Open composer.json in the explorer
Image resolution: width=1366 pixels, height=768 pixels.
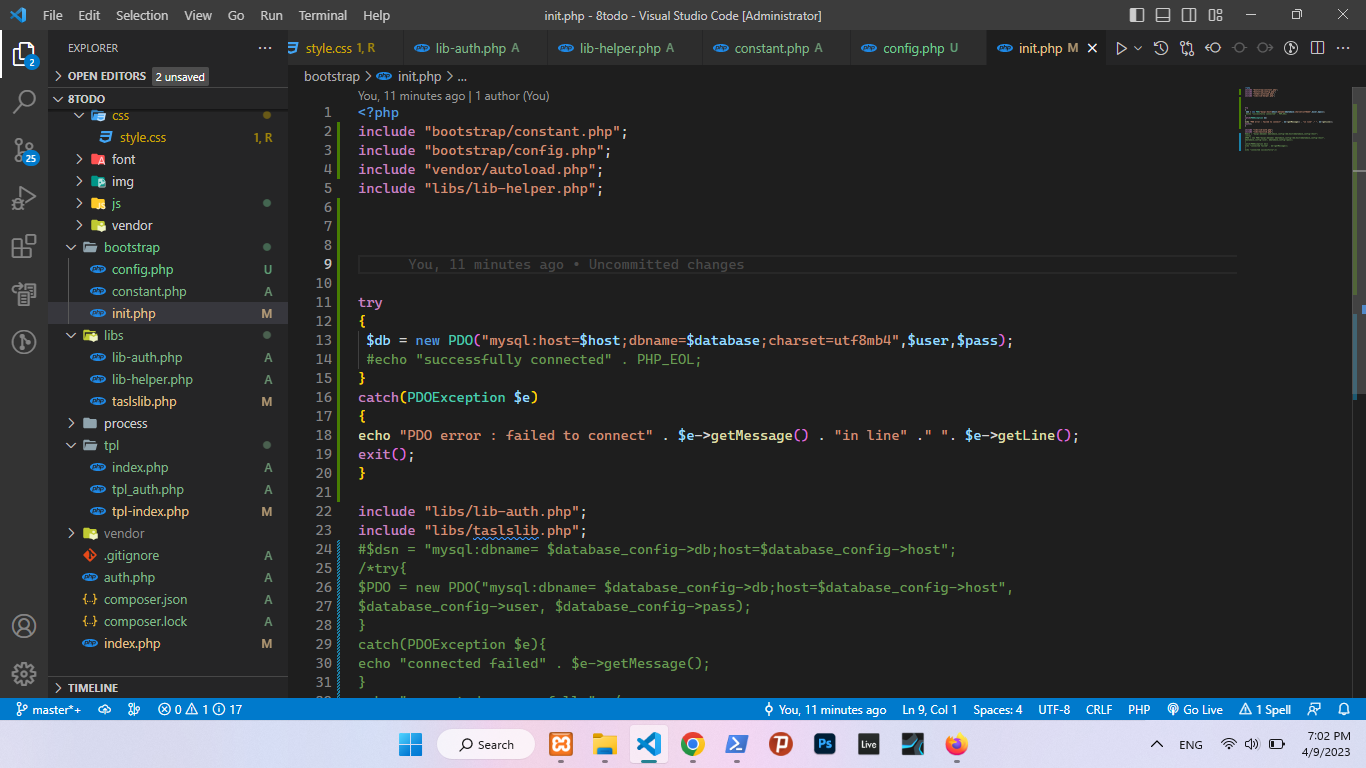(x=168, y=599)
